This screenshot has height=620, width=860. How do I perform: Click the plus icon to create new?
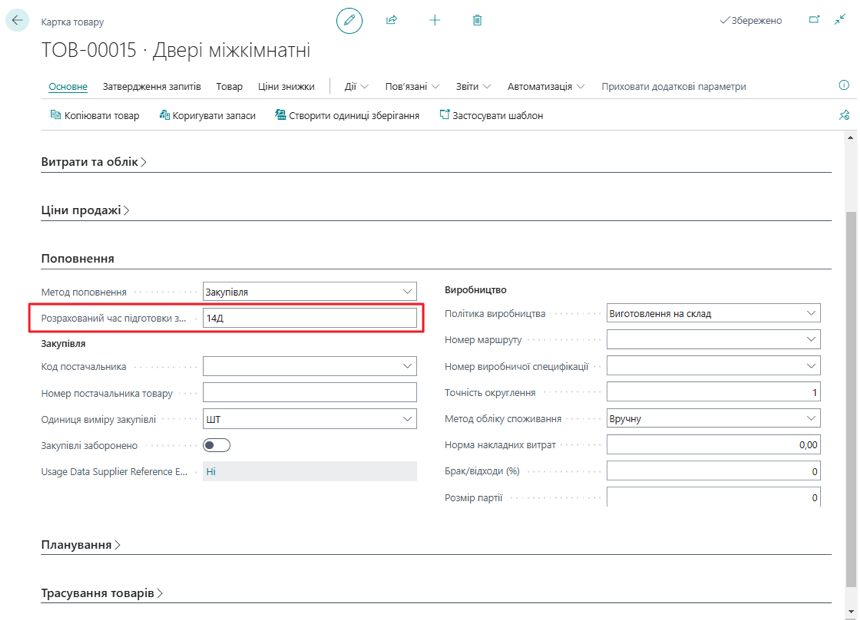point(435,20)
